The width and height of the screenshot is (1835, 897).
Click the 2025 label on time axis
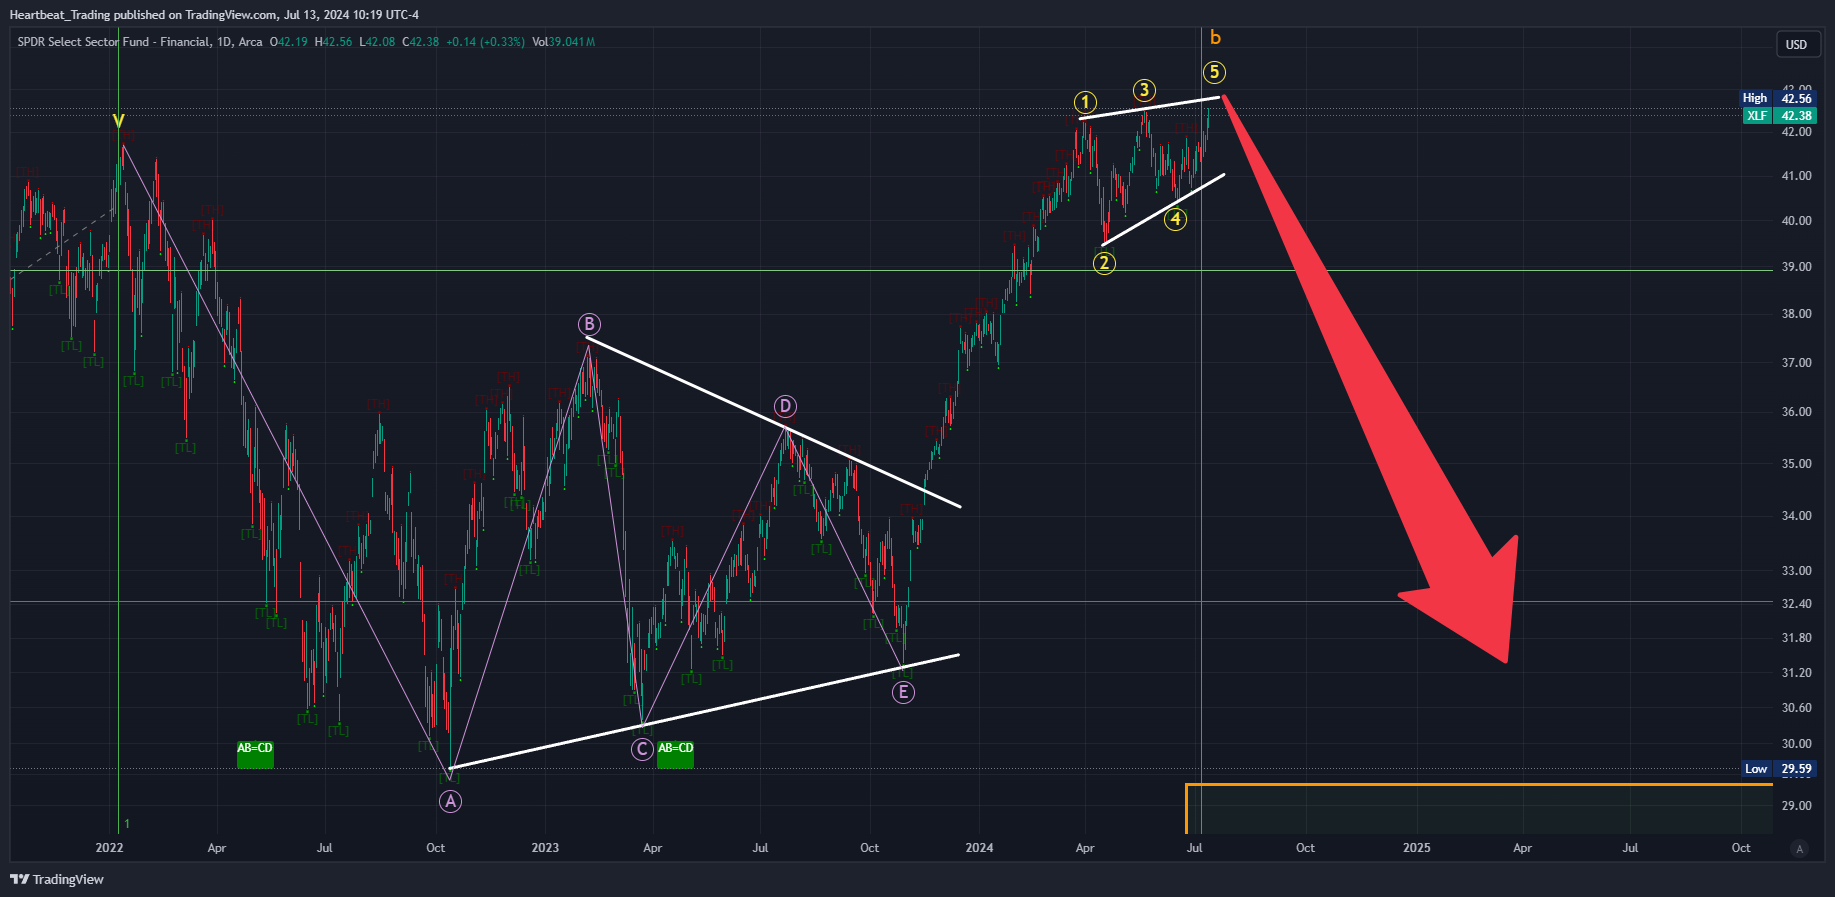(1416, 848)
